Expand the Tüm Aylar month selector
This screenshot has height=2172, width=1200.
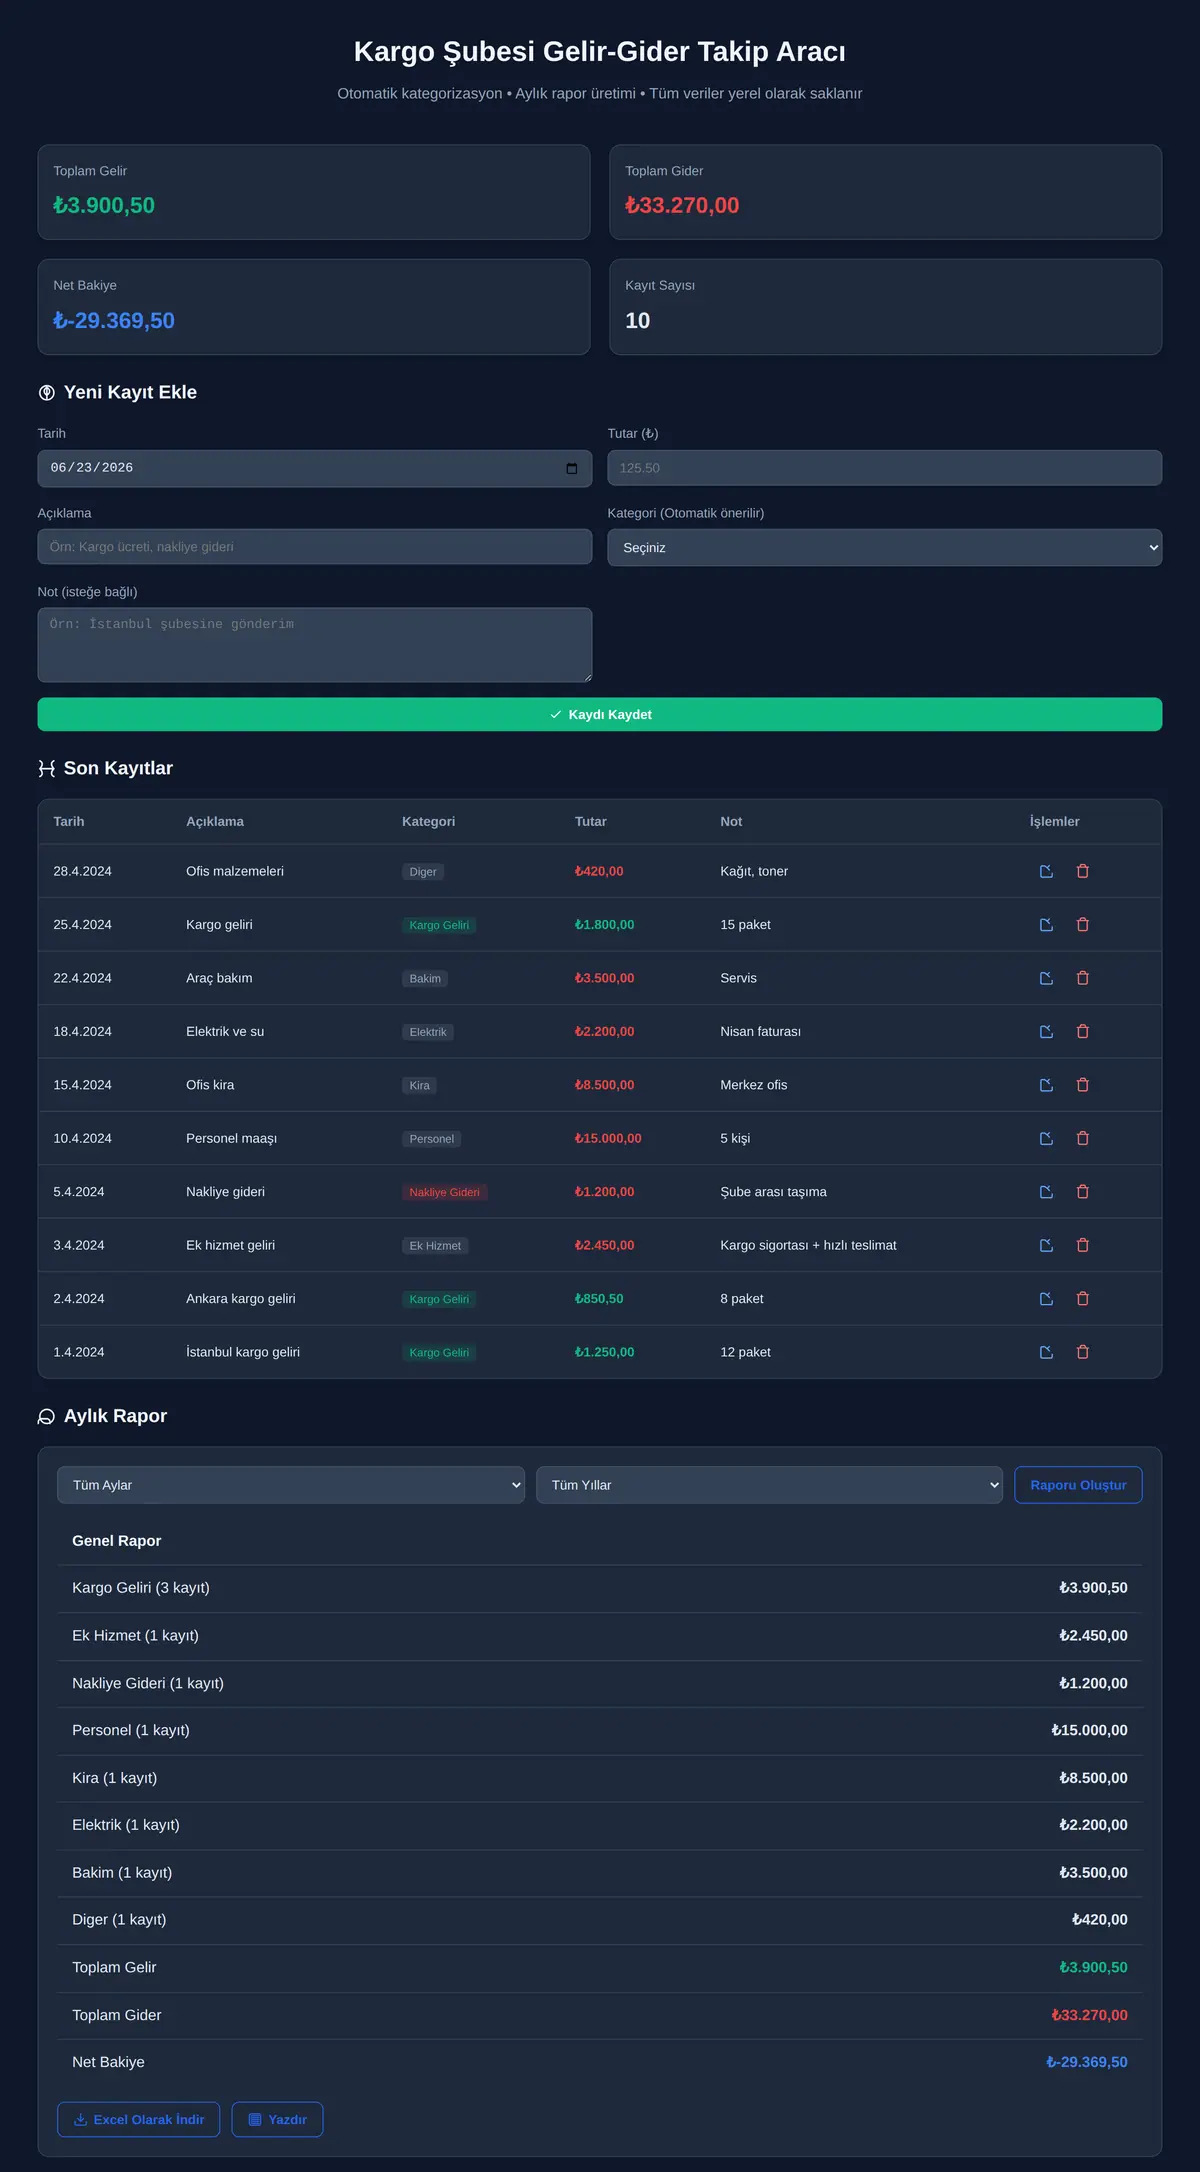point(291,1485)
